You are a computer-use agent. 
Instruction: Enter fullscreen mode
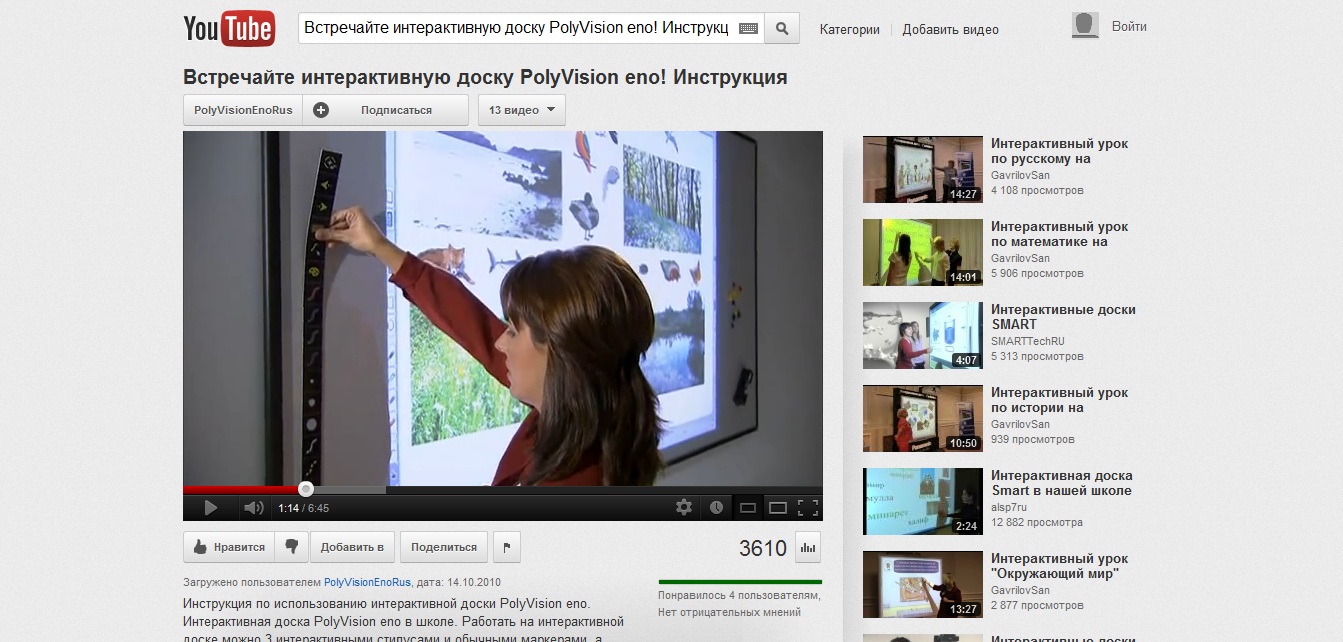(808, 508)
